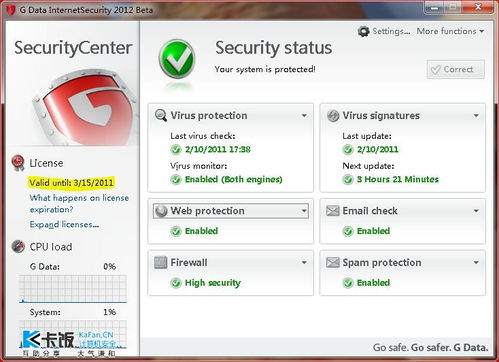This screenshot has width=499, height=362.
Task: Click the Virus protection magnifier icon
Action: coord(161,116)
